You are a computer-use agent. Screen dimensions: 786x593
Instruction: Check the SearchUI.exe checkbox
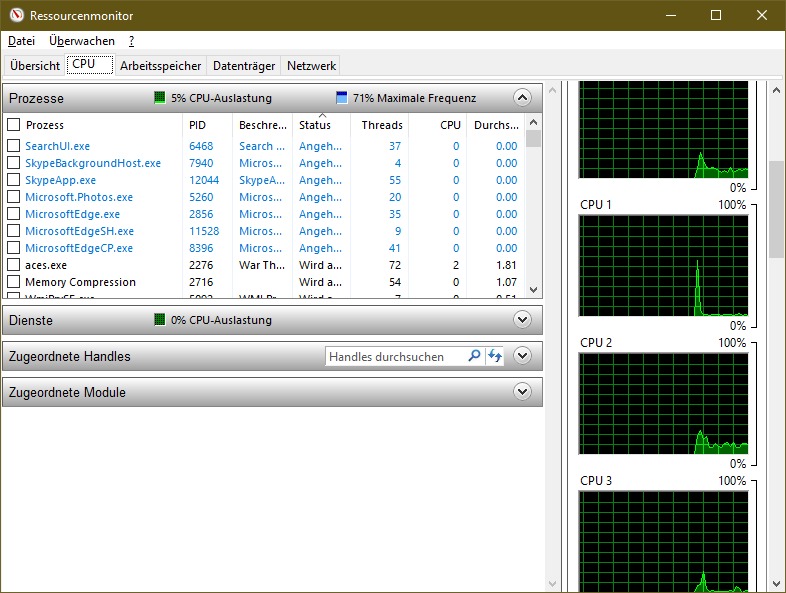click(x=14, y=146)
